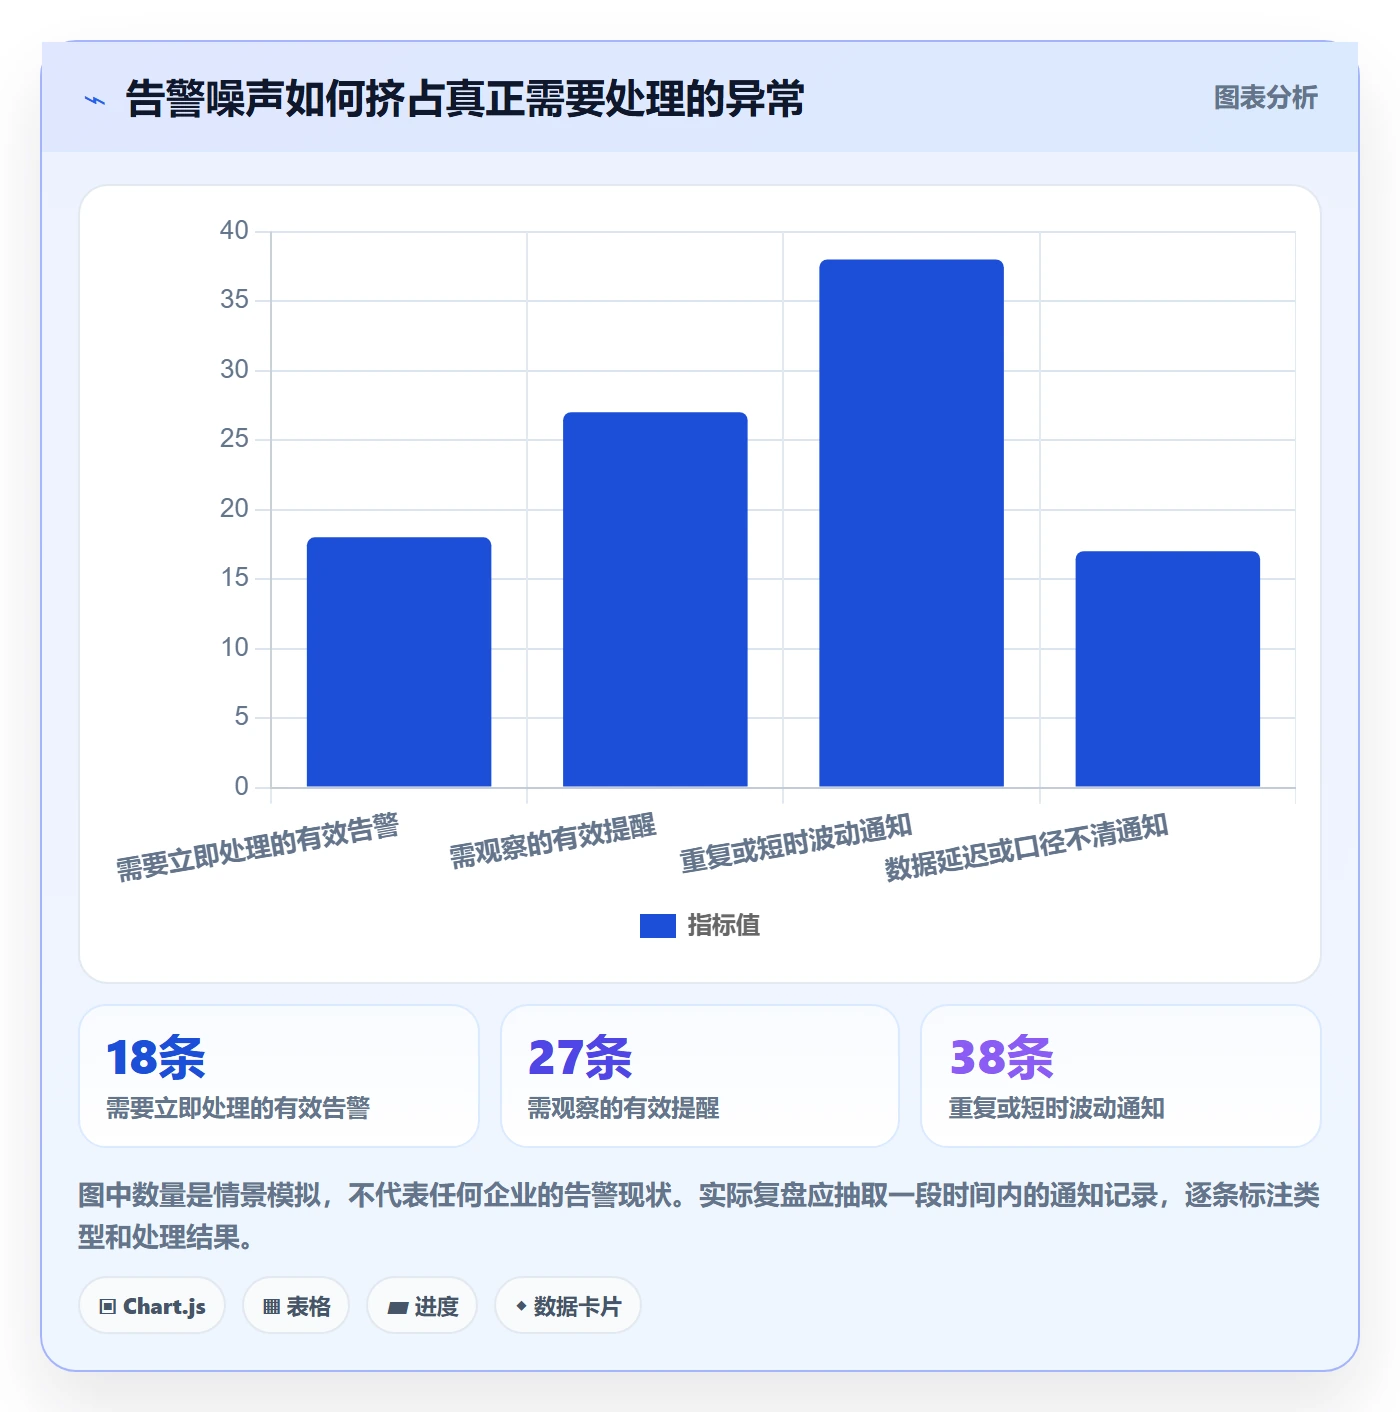Click the 图表分析 label in header
The width and height of the screenshot is (1400, 1412).
1265,98
